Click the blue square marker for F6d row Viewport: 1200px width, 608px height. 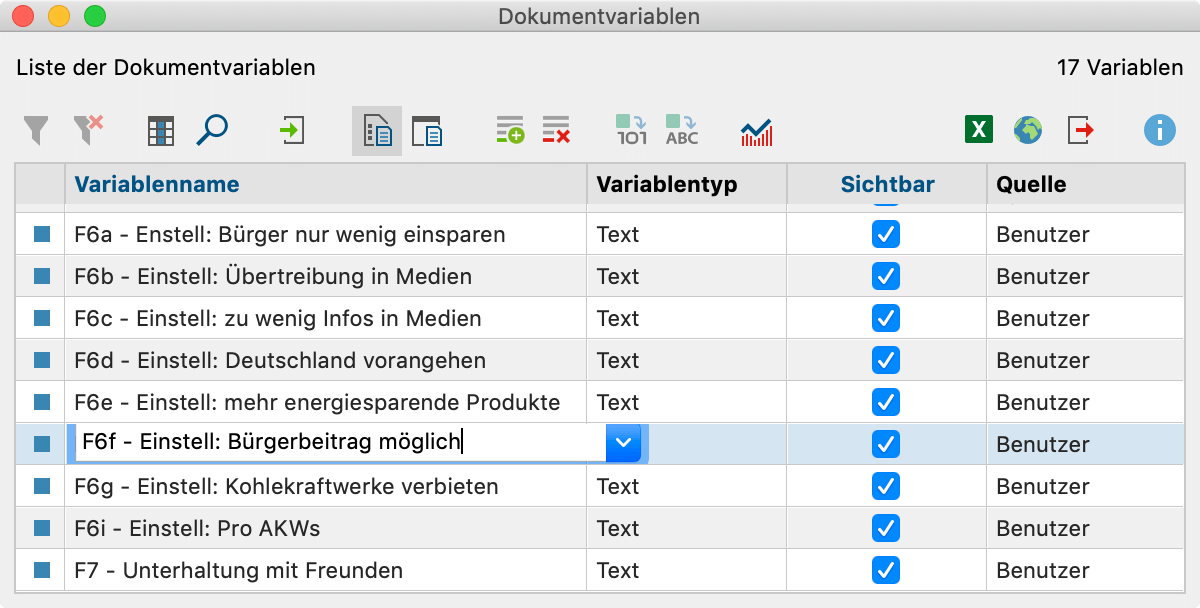(42, 360)
